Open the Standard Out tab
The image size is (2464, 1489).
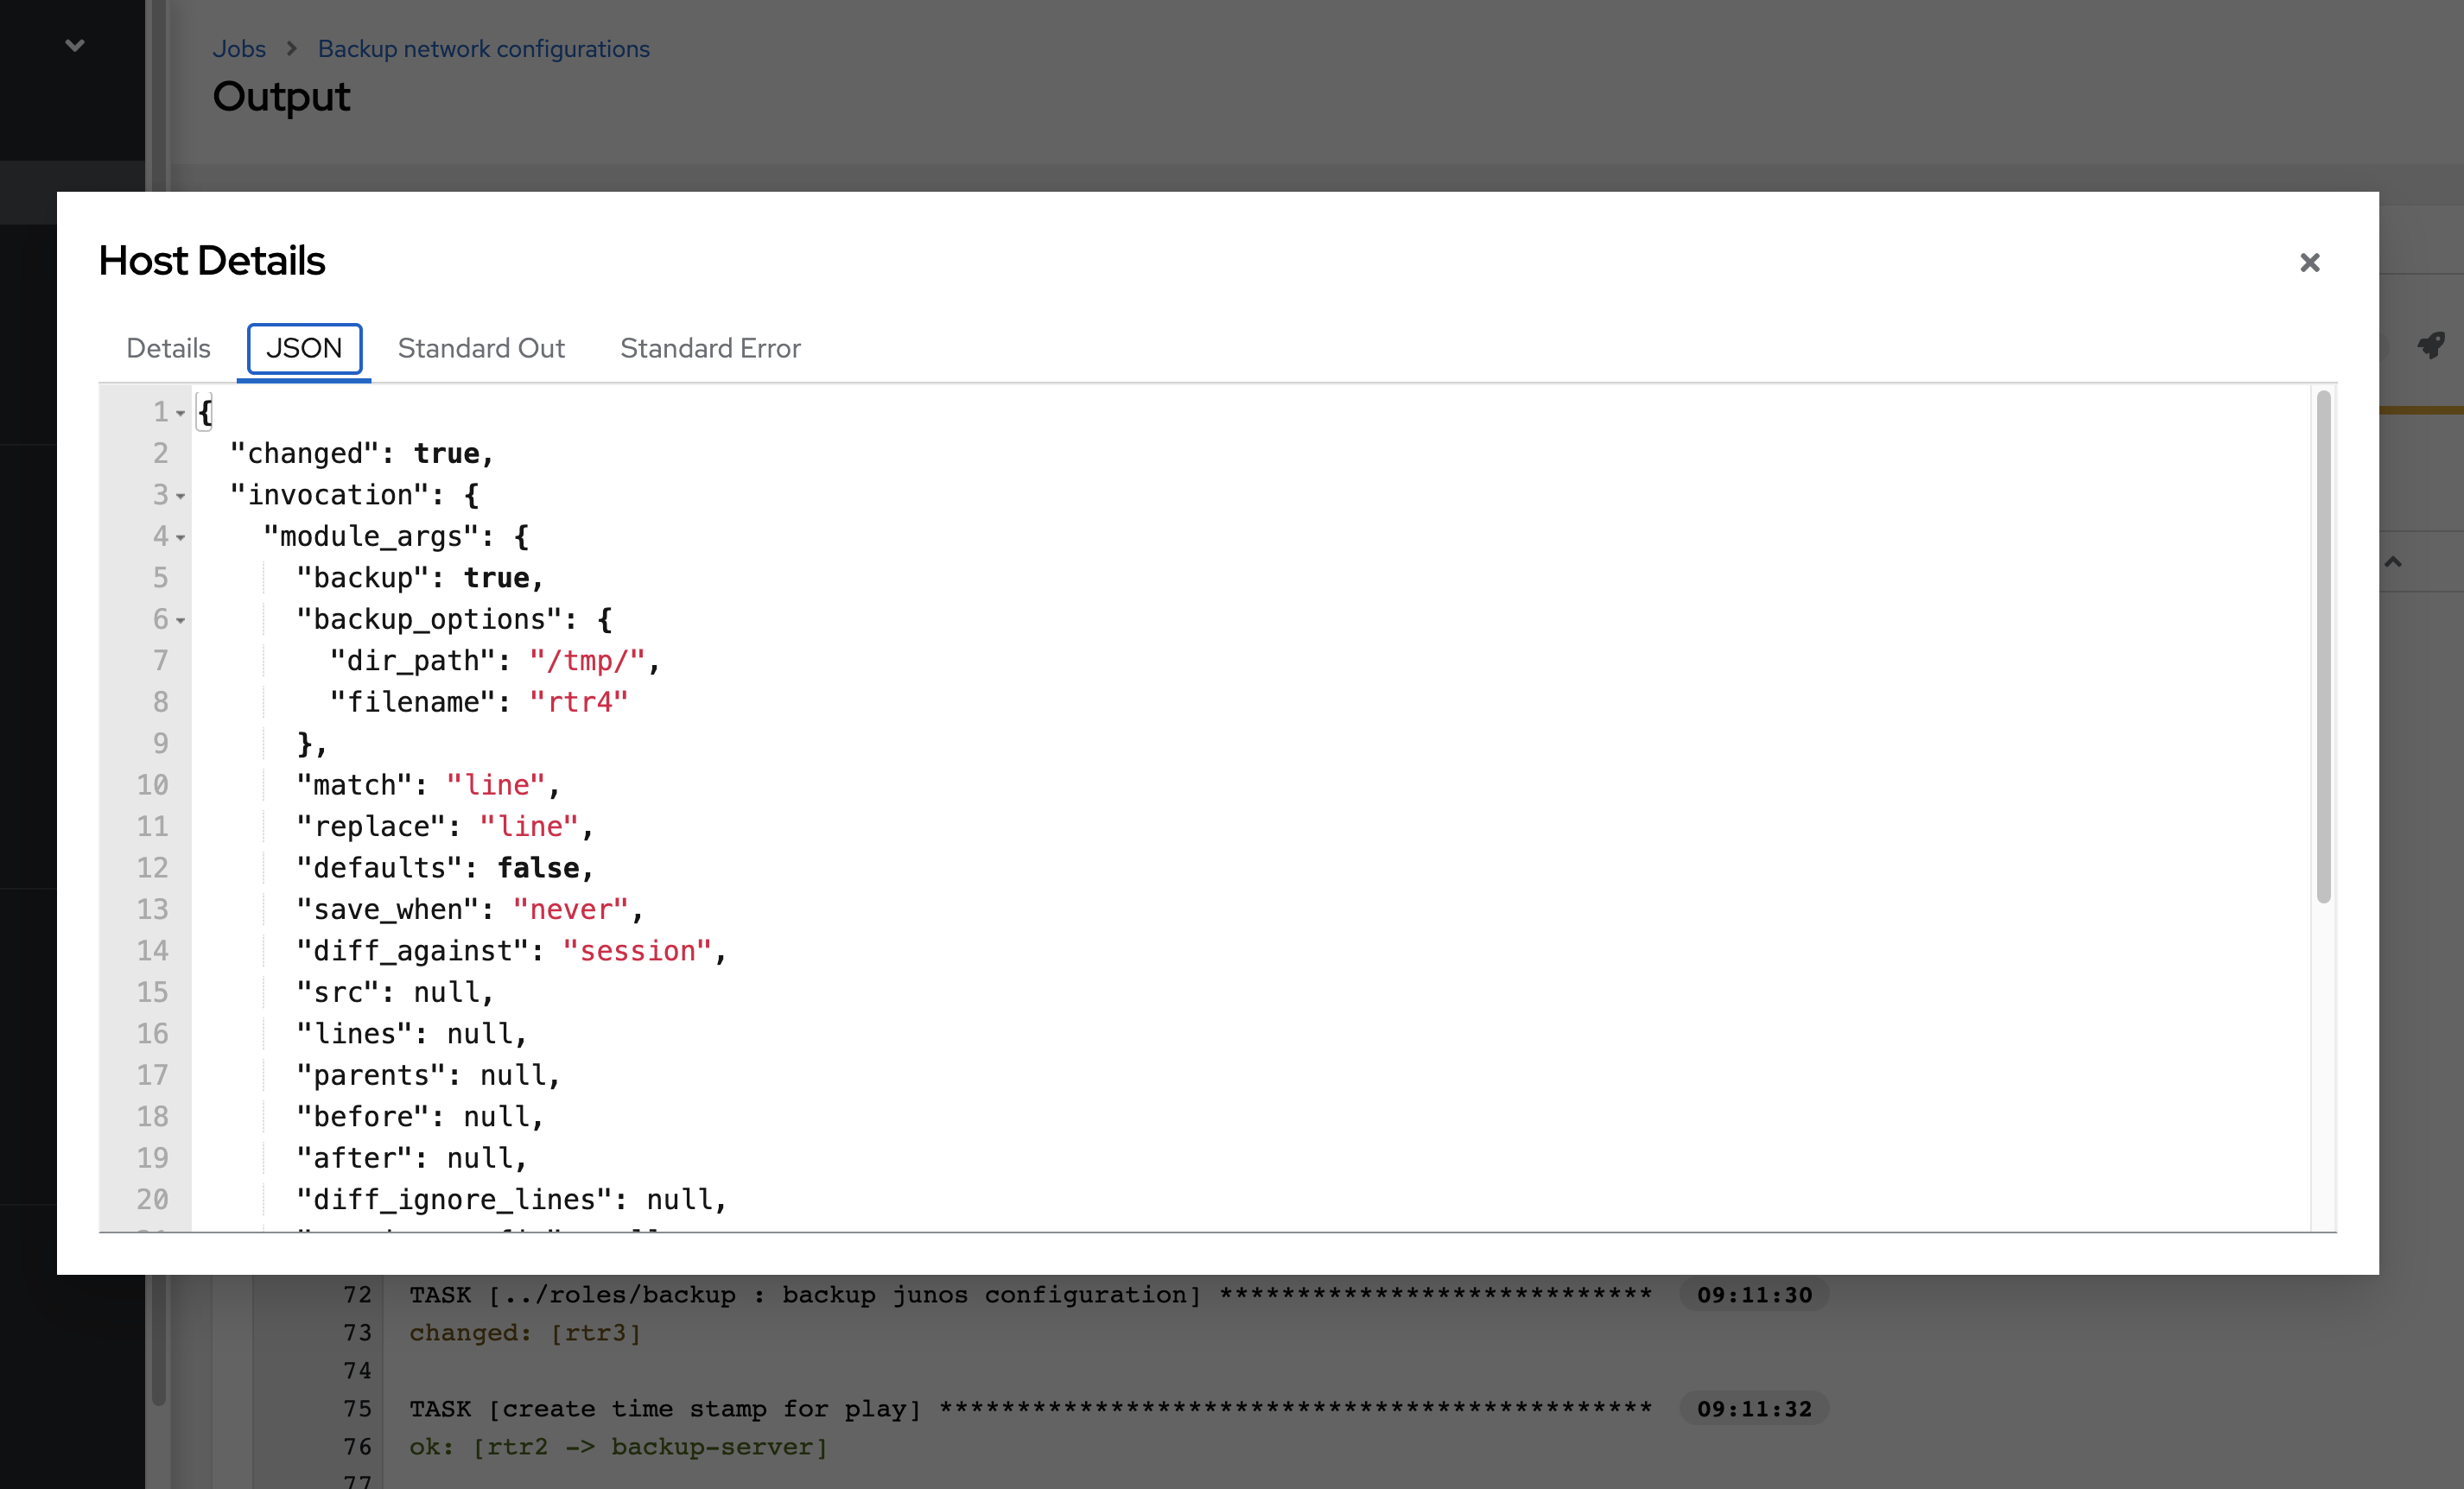481,348
